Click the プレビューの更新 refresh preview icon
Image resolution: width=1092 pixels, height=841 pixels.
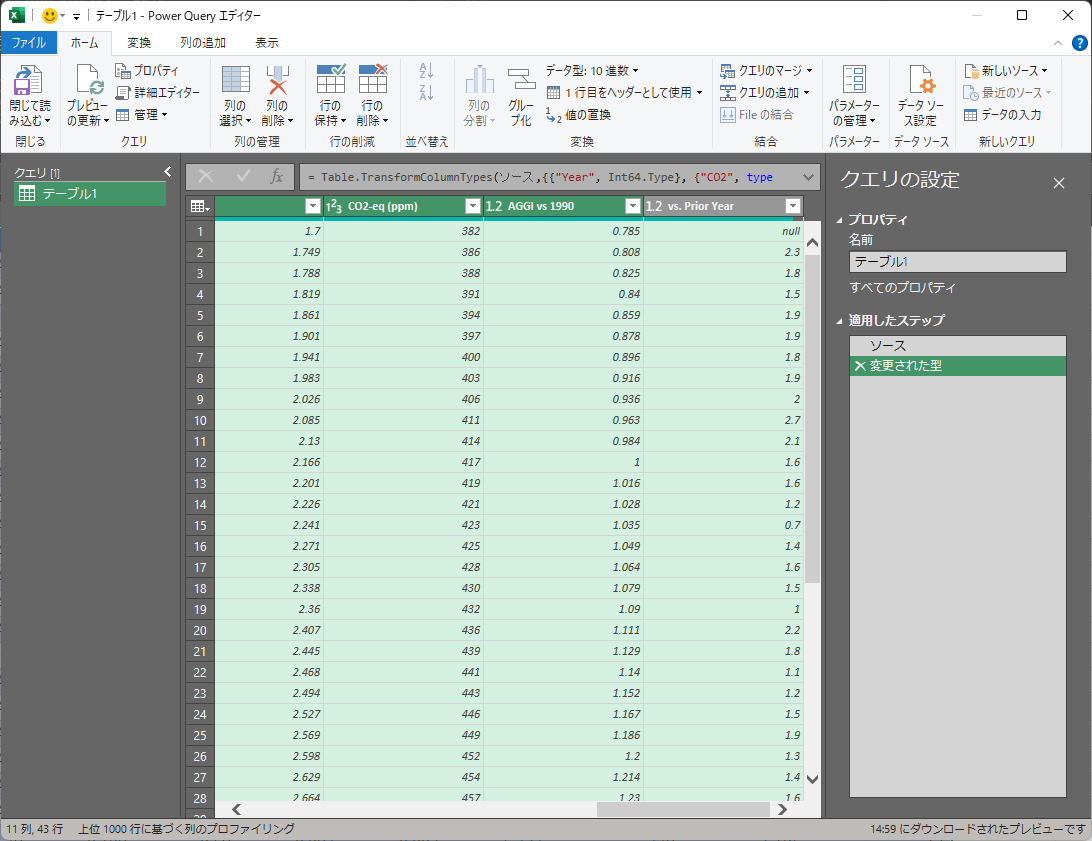point(89,79)
